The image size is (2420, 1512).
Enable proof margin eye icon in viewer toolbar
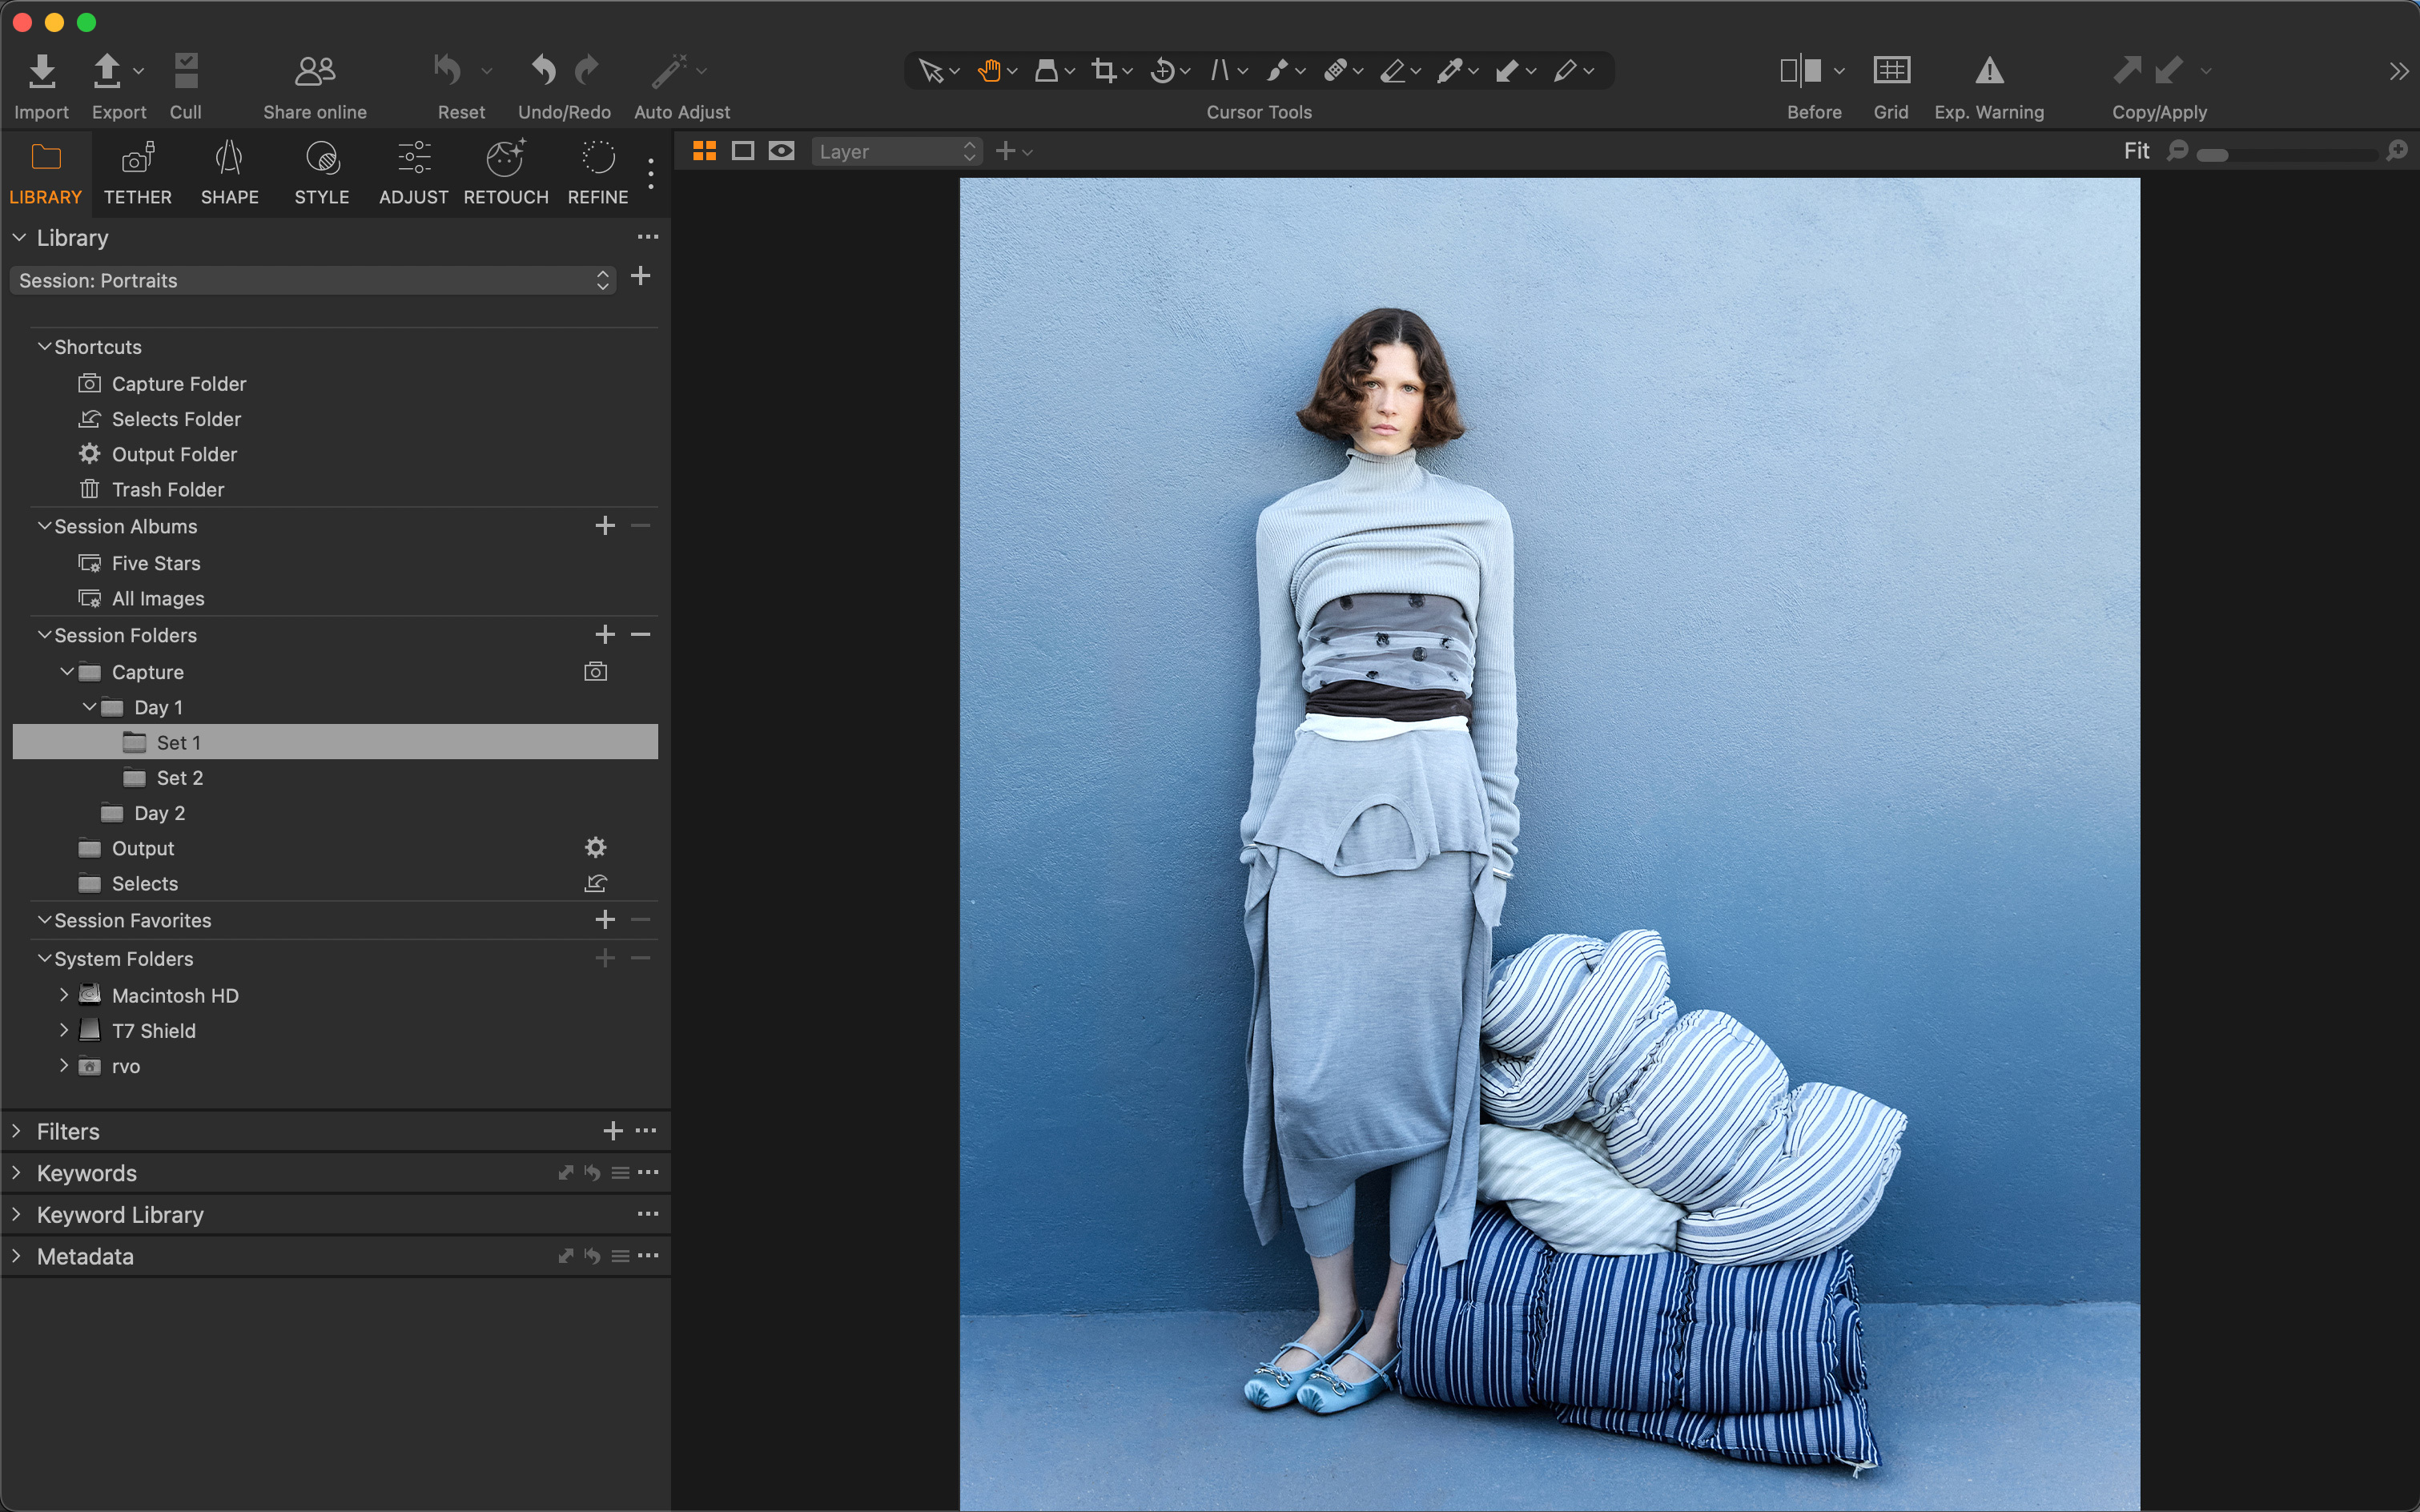click(781, 150)
